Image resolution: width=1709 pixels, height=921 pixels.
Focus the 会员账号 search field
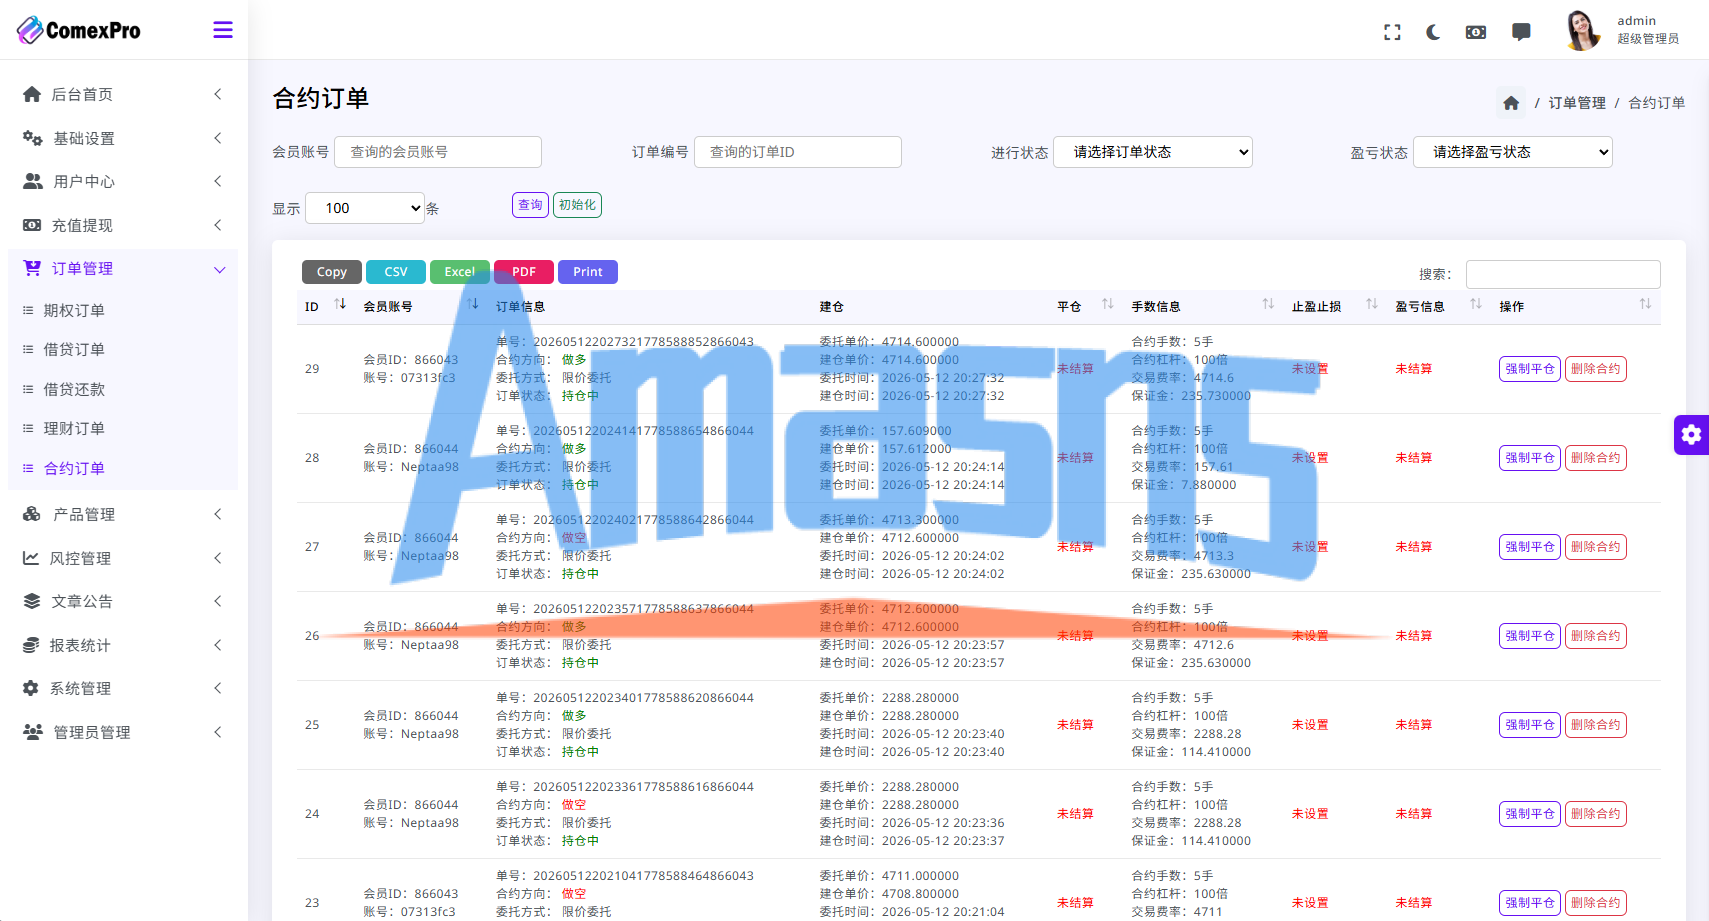[x=438, y=152]
